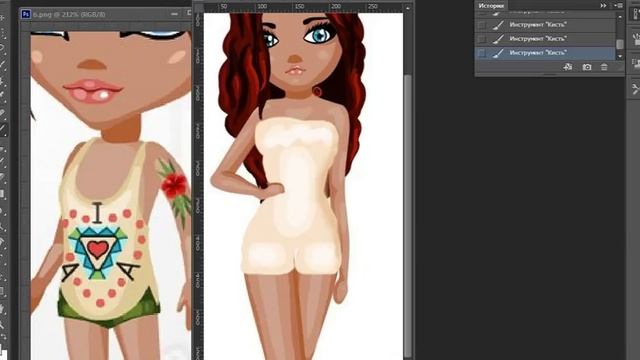Open the crossed-tools panel icon in right dock
Viewport: 640px width, 360px height.
(635, 89)
